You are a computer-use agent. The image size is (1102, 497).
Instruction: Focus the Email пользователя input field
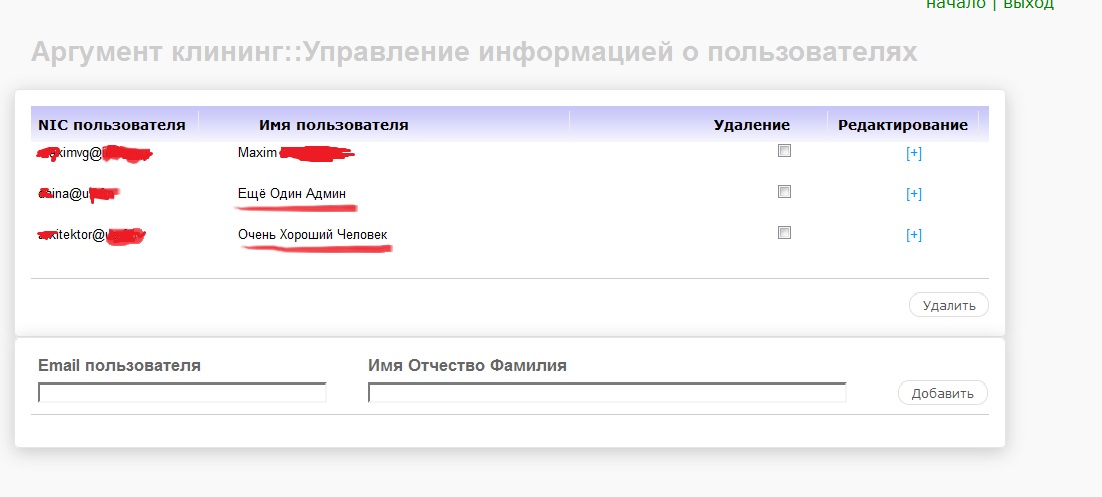click(x=182, y=393)
